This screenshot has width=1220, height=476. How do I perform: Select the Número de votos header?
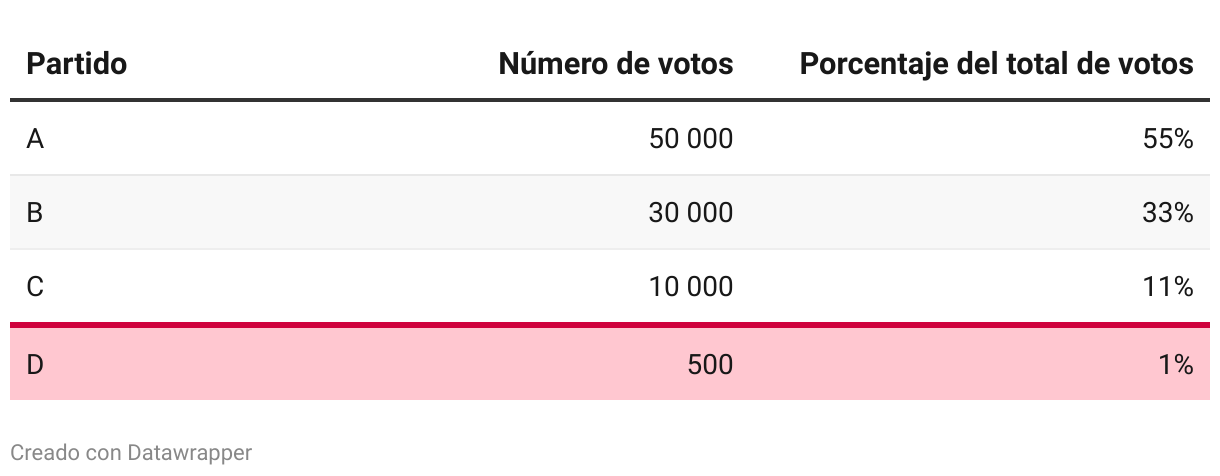point(616,64)
